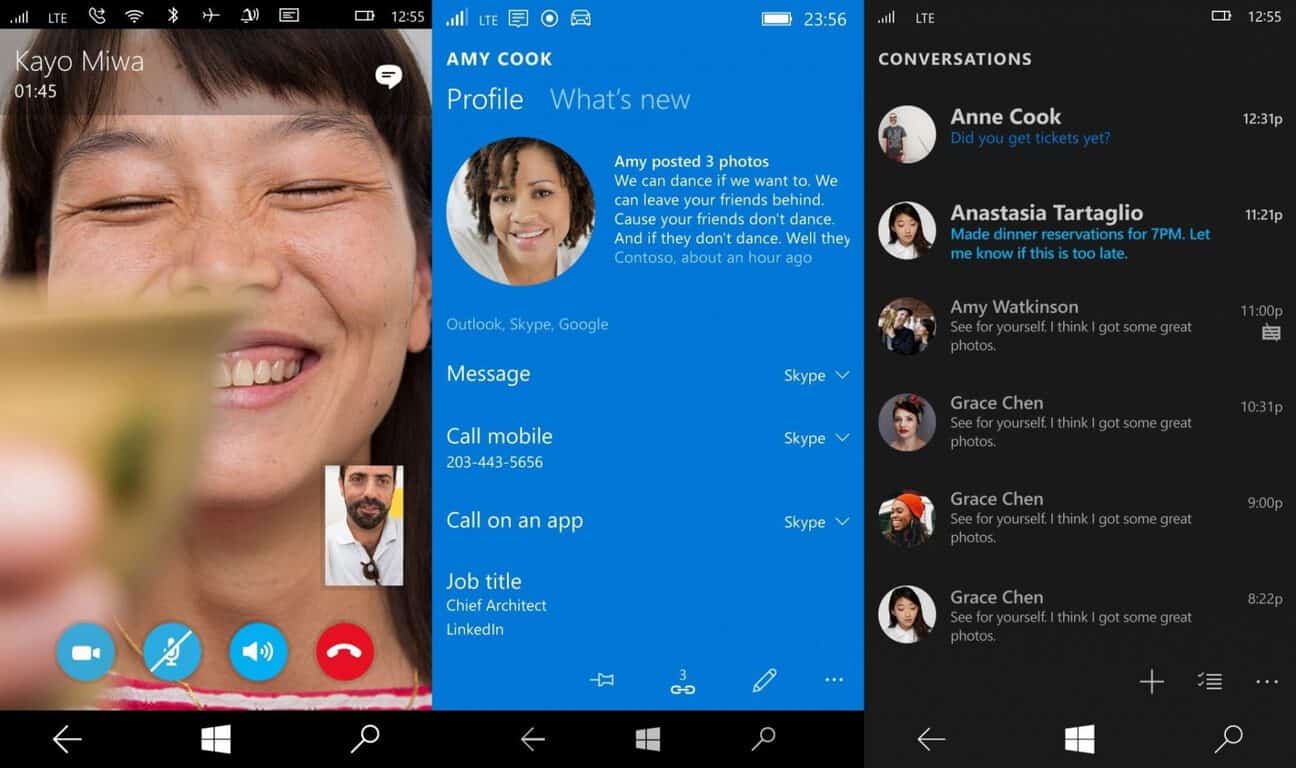This screenshot has width=1296, height=768.
Task: Switch to the What's new tab
Action: coord(619,99)
